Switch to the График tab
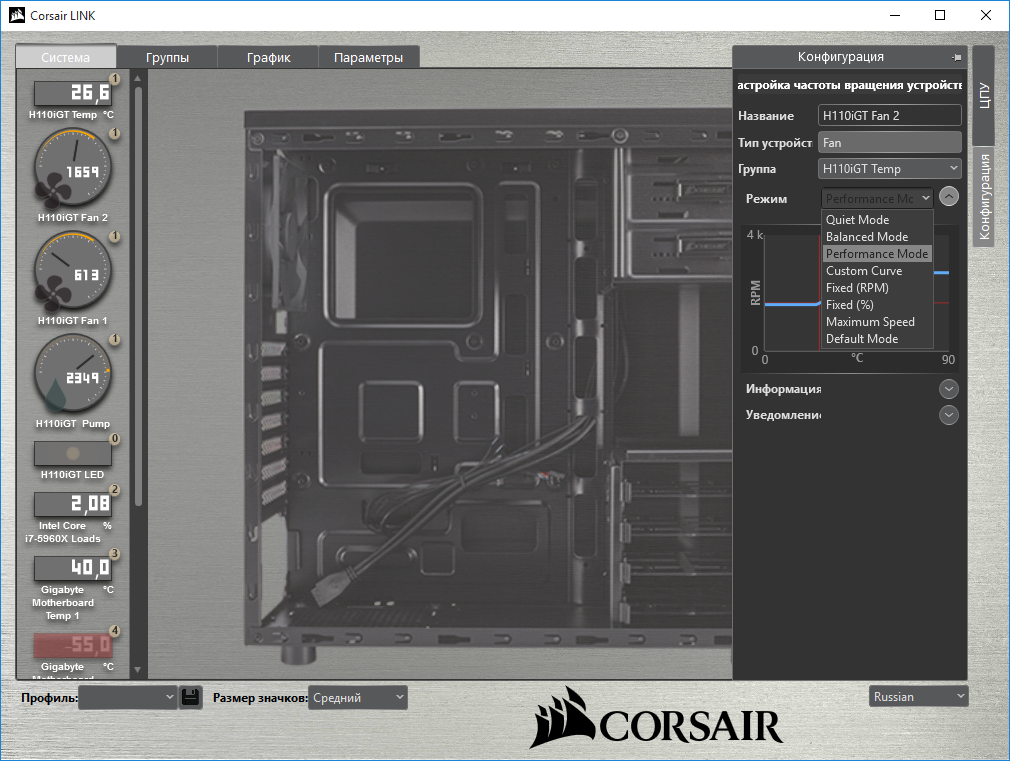The width and height of the screenshot is (1010, 761). (x=267, y=57)
